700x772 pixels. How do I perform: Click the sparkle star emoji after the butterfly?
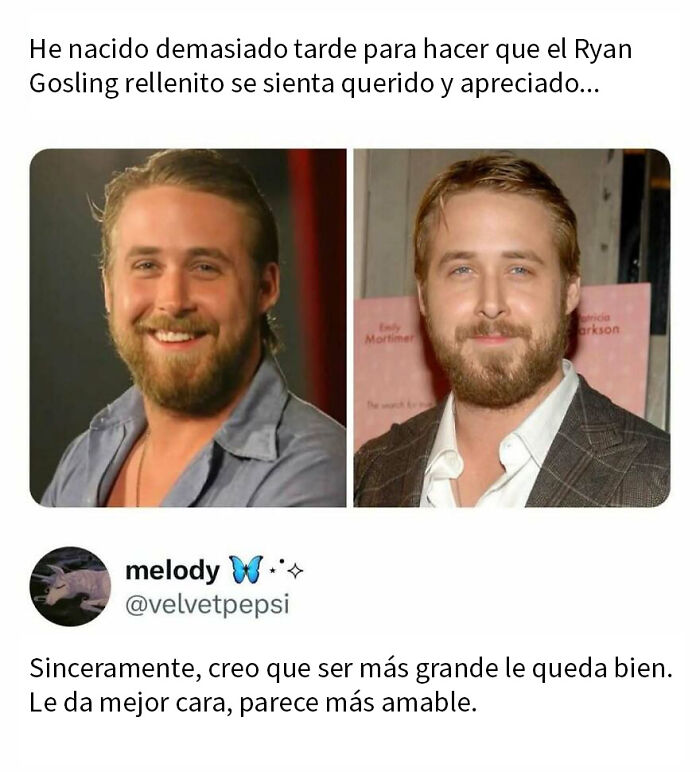point(295,572)
